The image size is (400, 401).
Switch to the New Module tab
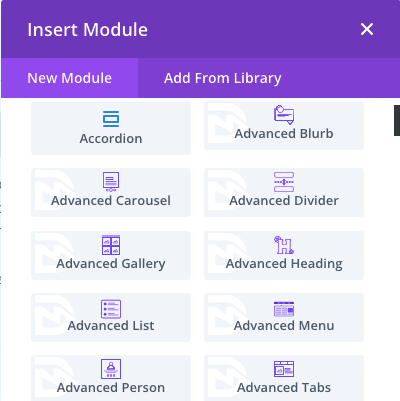[70, 78]
